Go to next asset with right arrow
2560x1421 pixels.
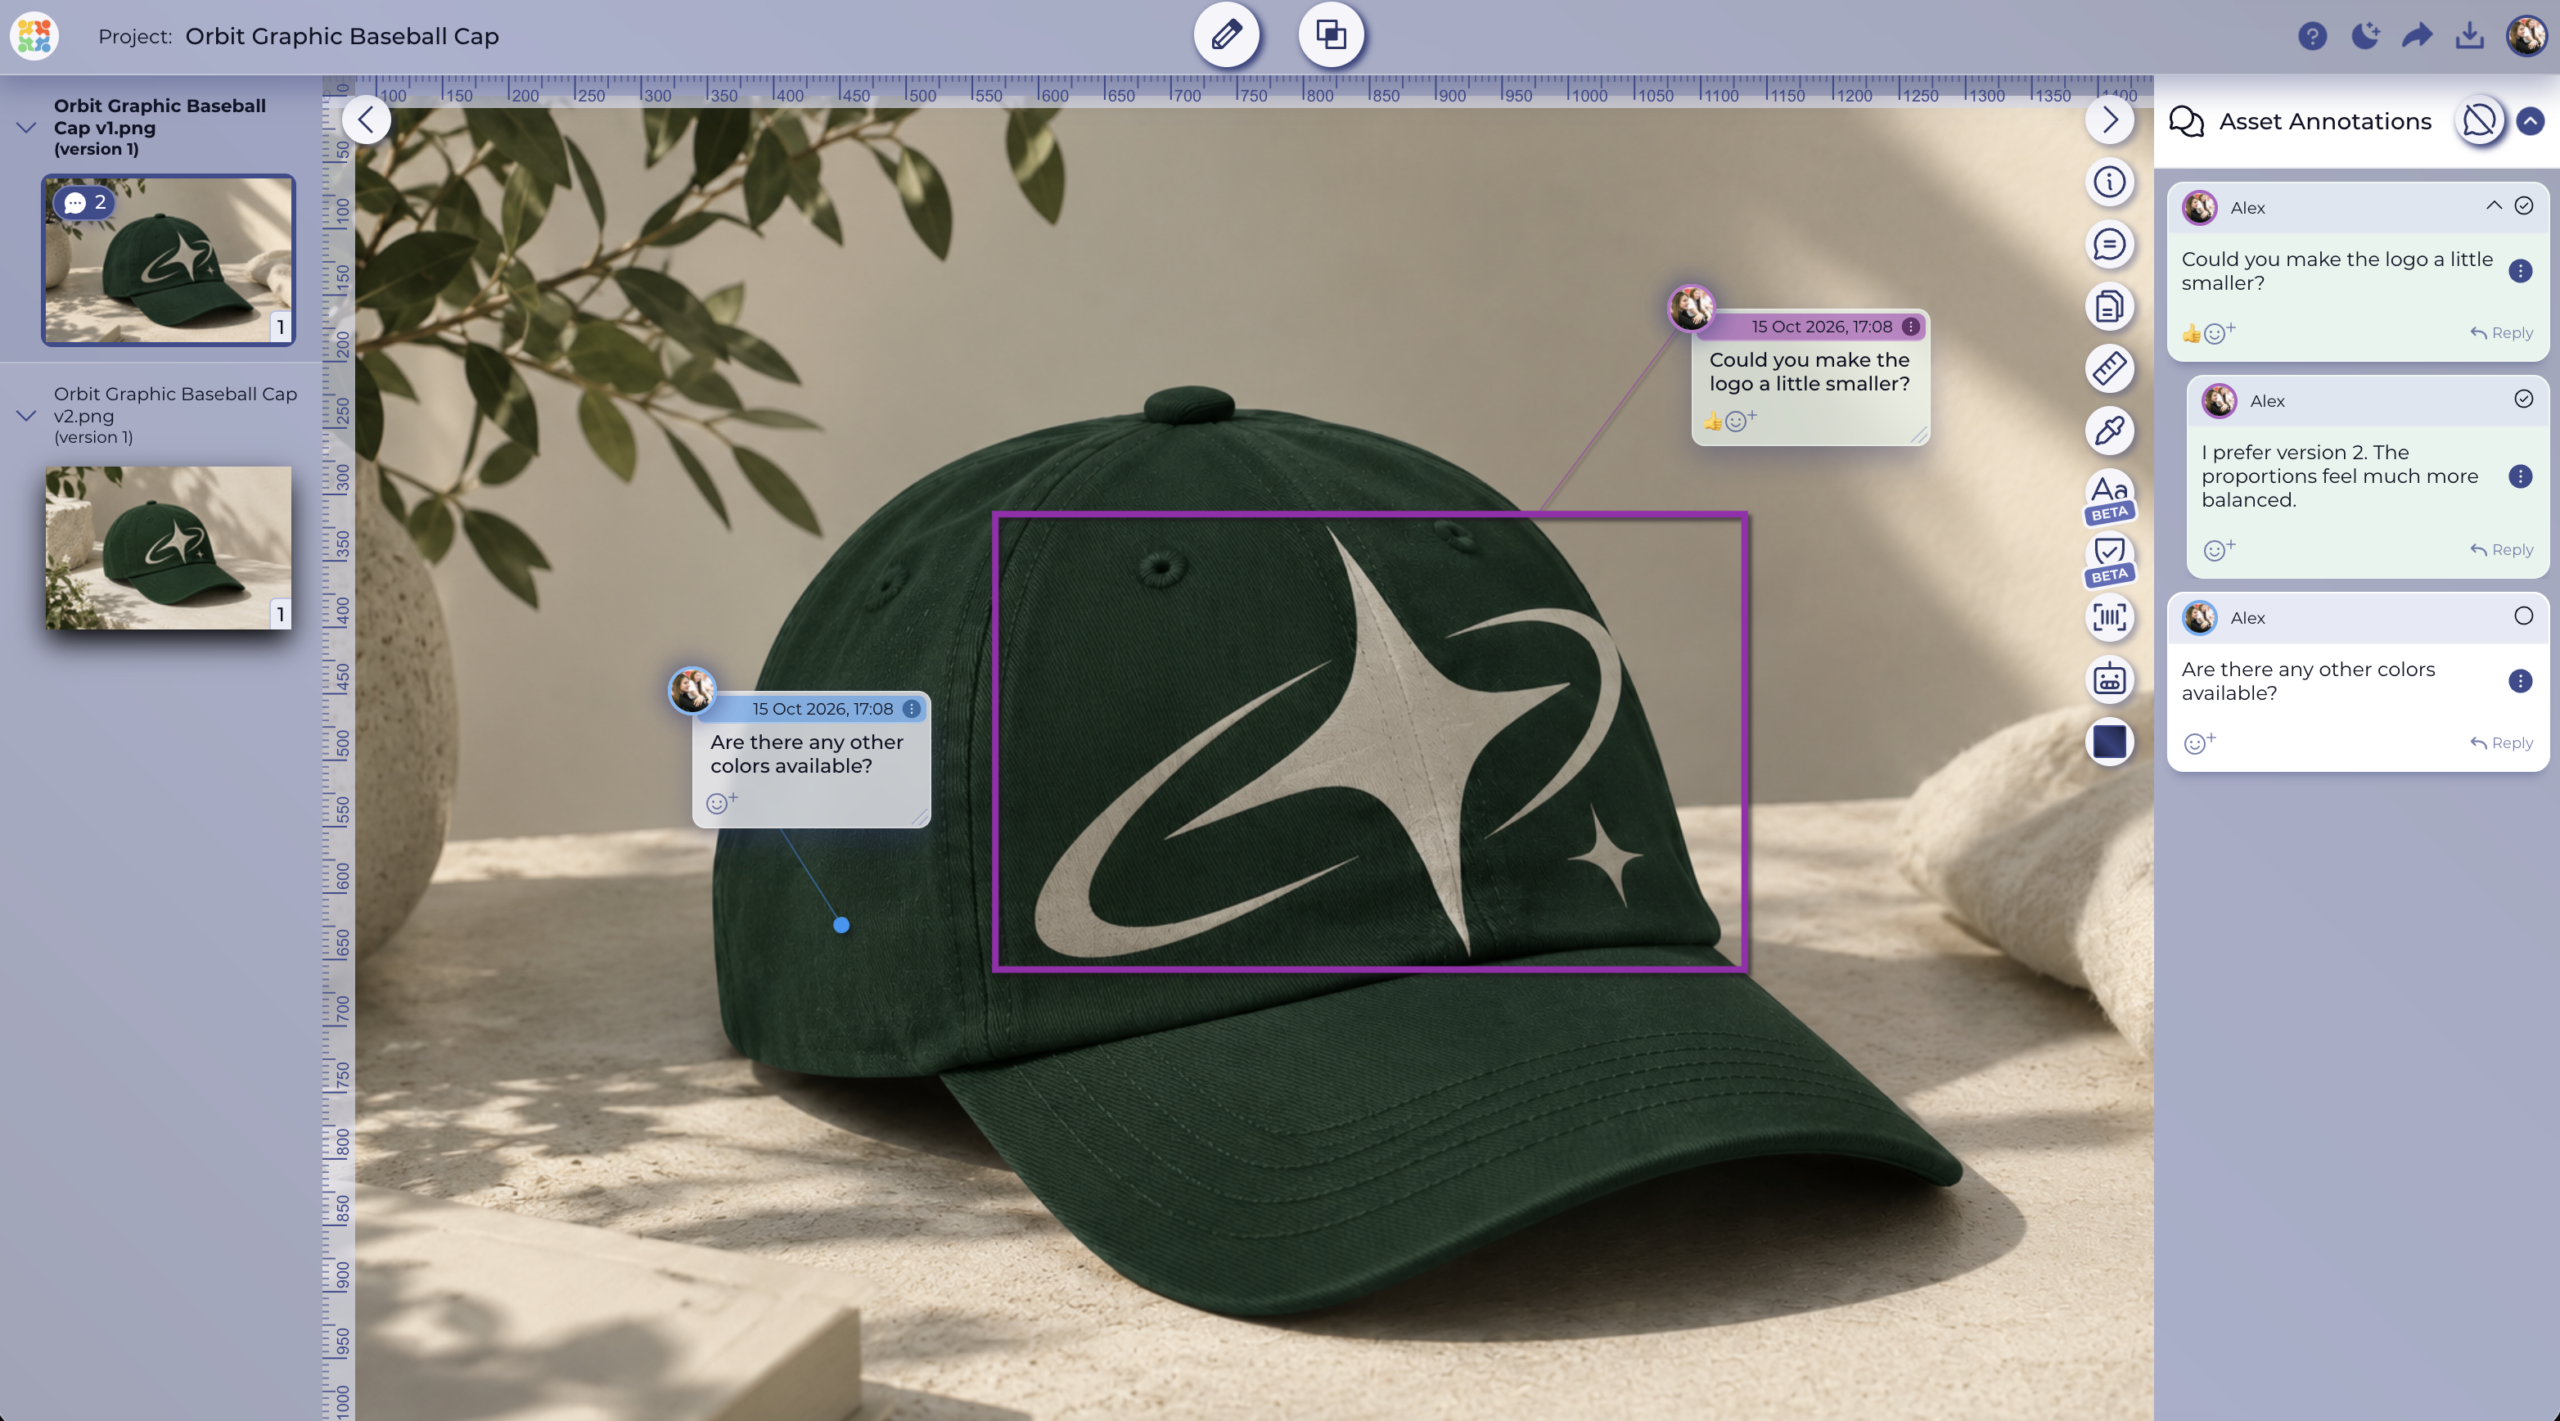(x=2109, y=120)
